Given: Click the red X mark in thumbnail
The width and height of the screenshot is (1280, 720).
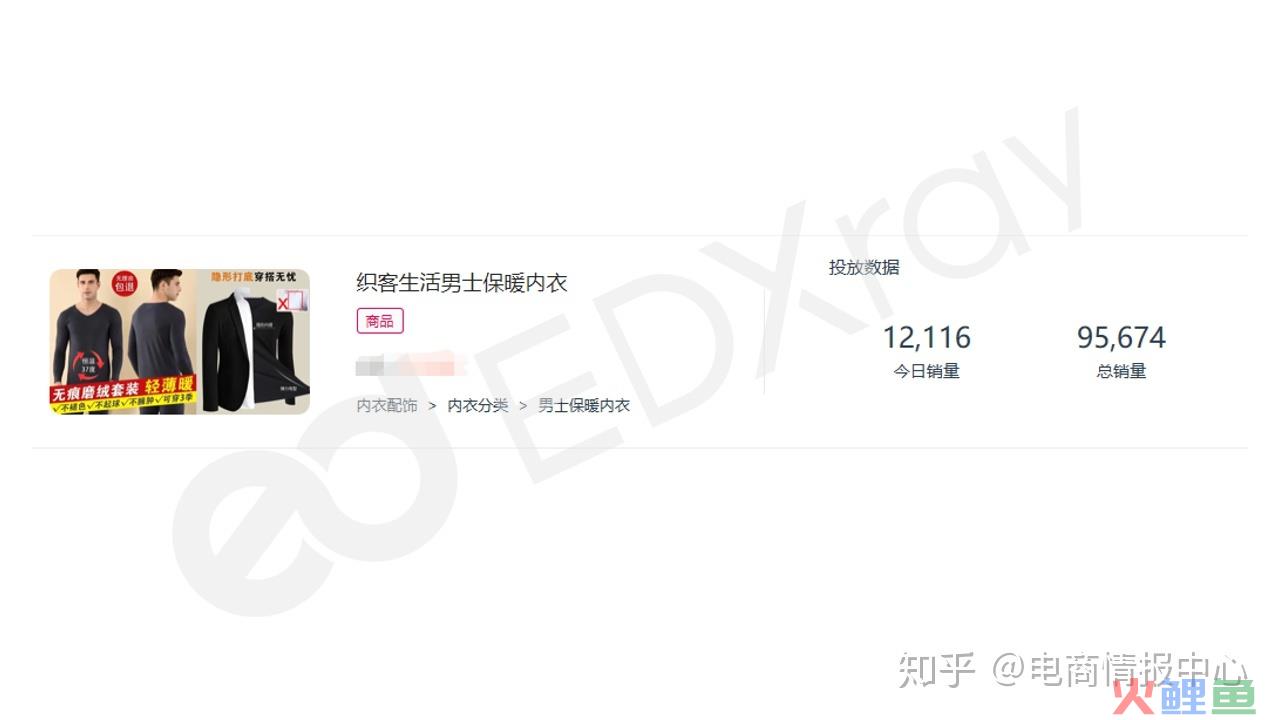Looking at the screenshot, I should tap(283, 302).
